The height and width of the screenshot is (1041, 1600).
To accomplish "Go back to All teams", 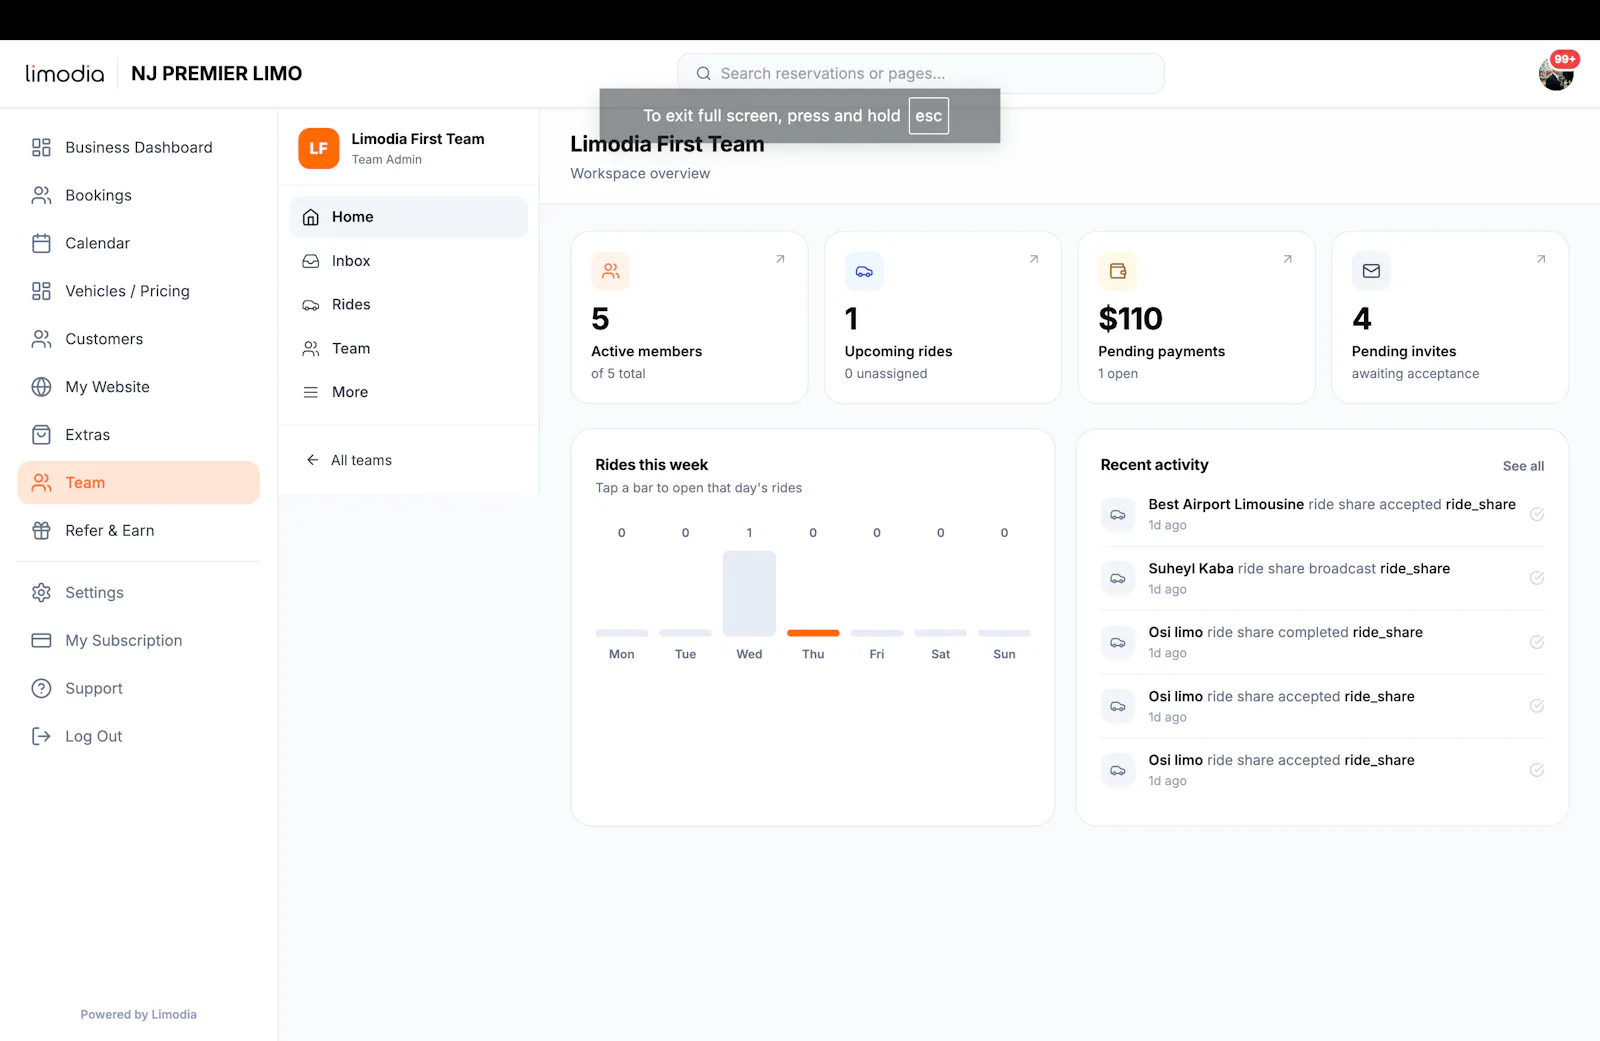I will 349,460.
